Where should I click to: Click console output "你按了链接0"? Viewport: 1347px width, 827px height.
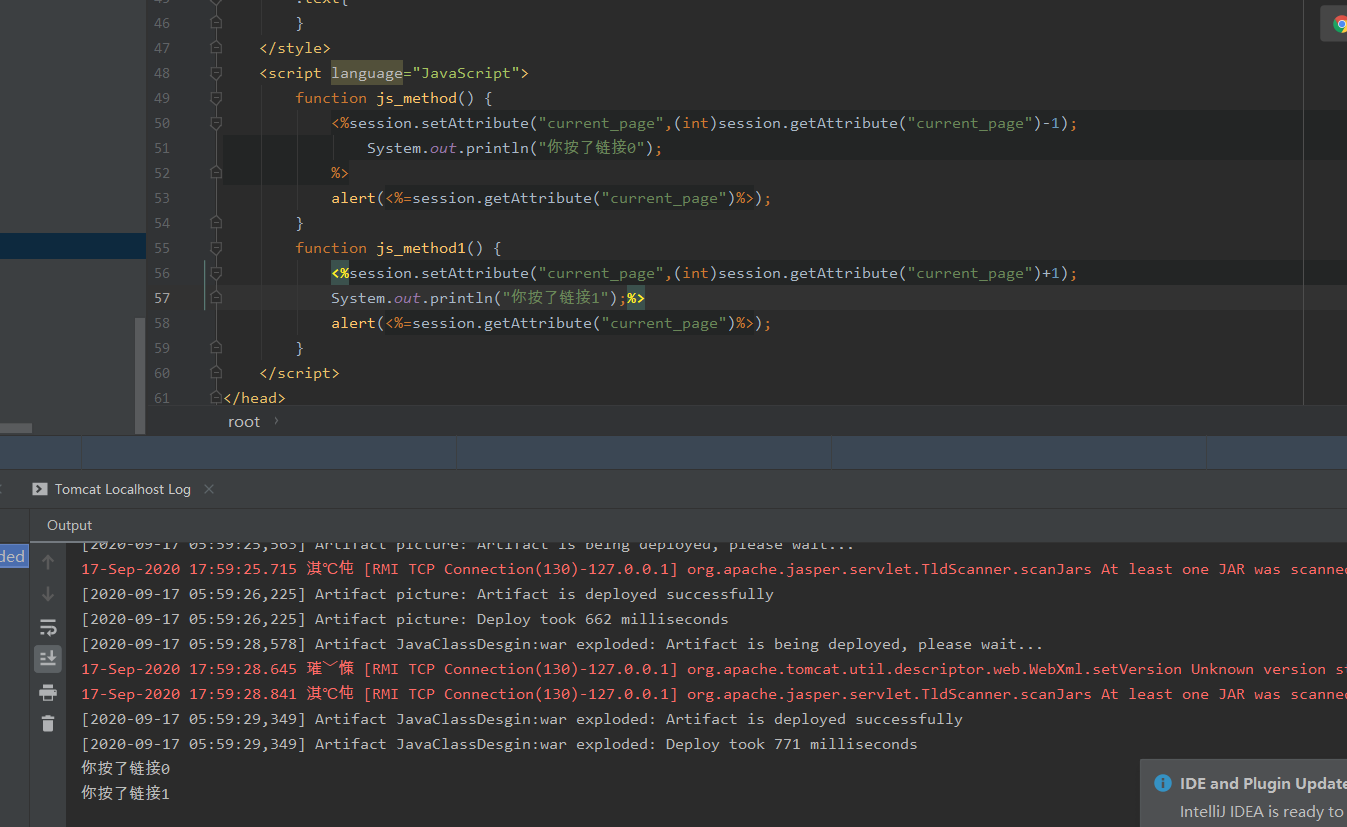126,769
